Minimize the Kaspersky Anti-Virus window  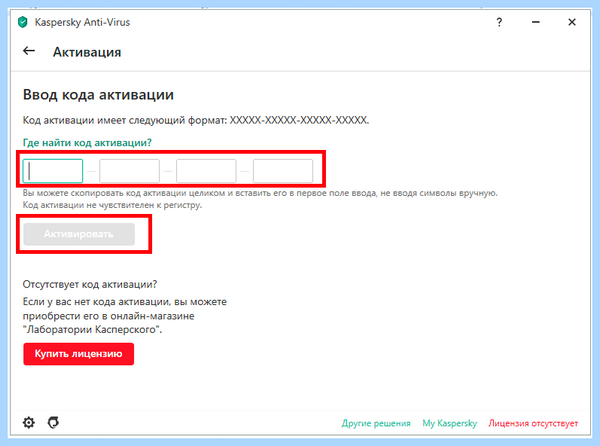point(536,22)
